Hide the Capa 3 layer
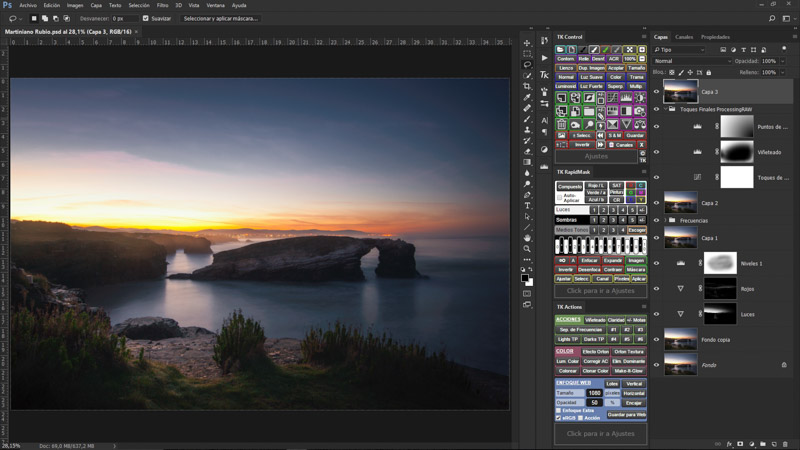Screen dimensions: 800x450 [656, 92]
